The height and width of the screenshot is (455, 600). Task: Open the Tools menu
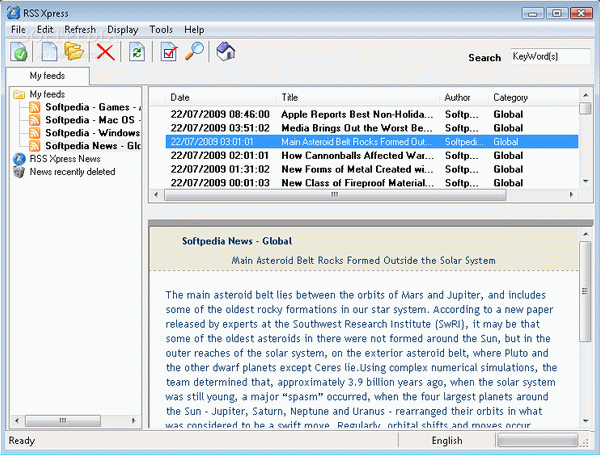pyautogui.click(x=161, y=29)
